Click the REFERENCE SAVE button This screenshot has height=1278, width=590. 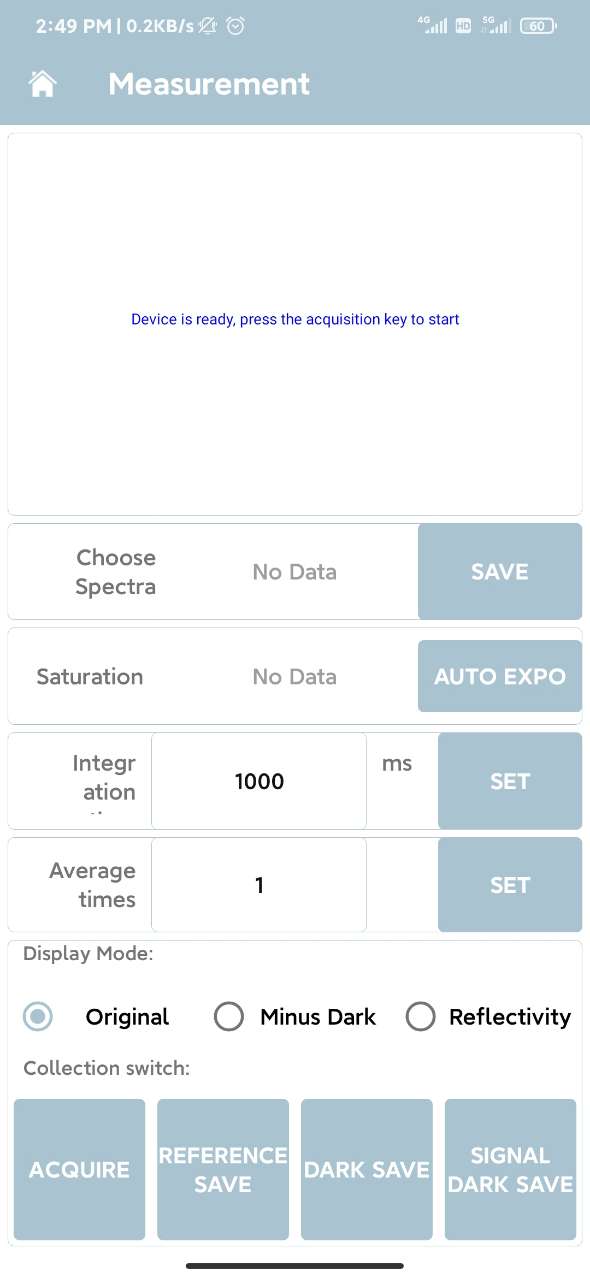click(x=223, y=1170)
